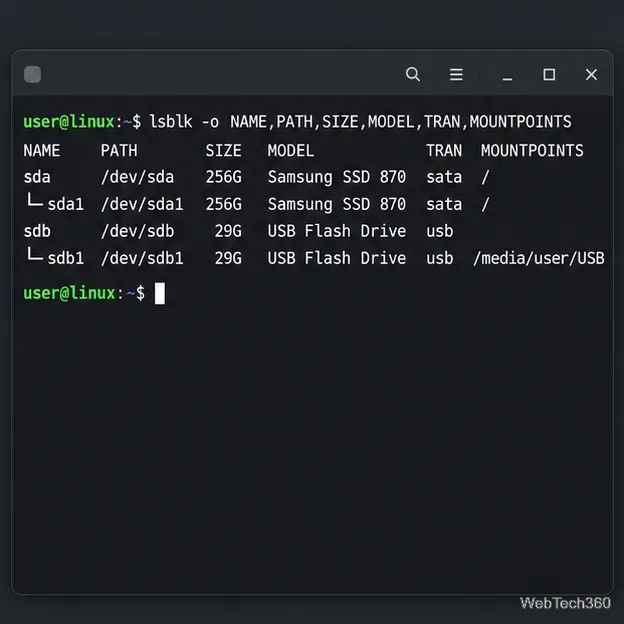The width and height of the screenshot is (624, 624).
Task: Click the gray tab button at title bar left
Action: (33, 74)
